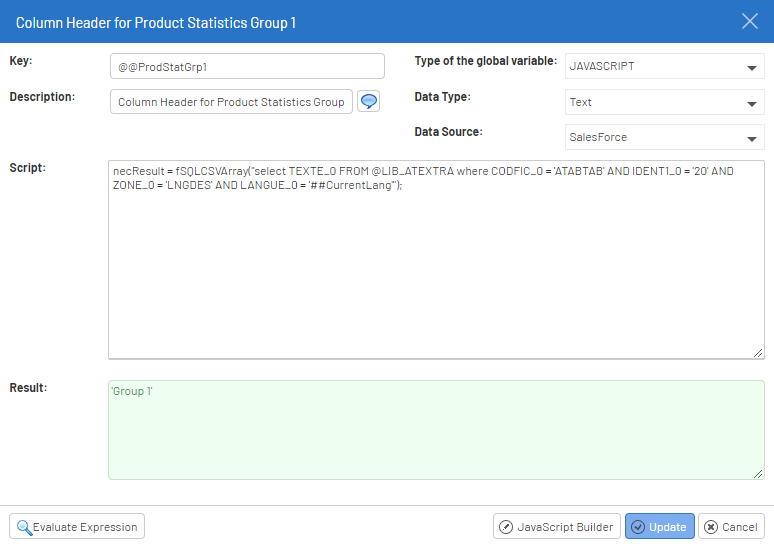Click the Script box resize handle
Viewport: 774px width, 550px height.
pos(758,352)
